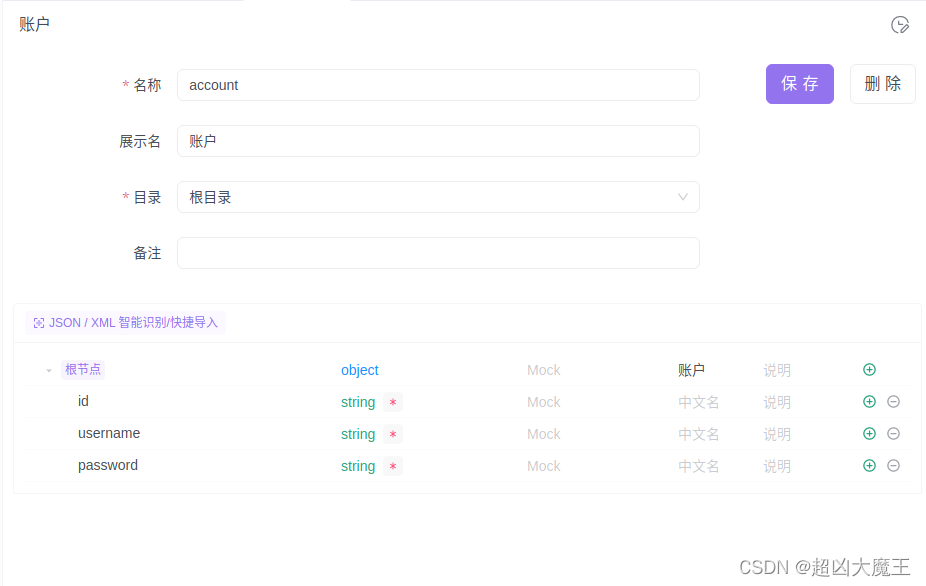Add child node to 根节点 row
Screen dimensions: 926x586
point(869,370)
